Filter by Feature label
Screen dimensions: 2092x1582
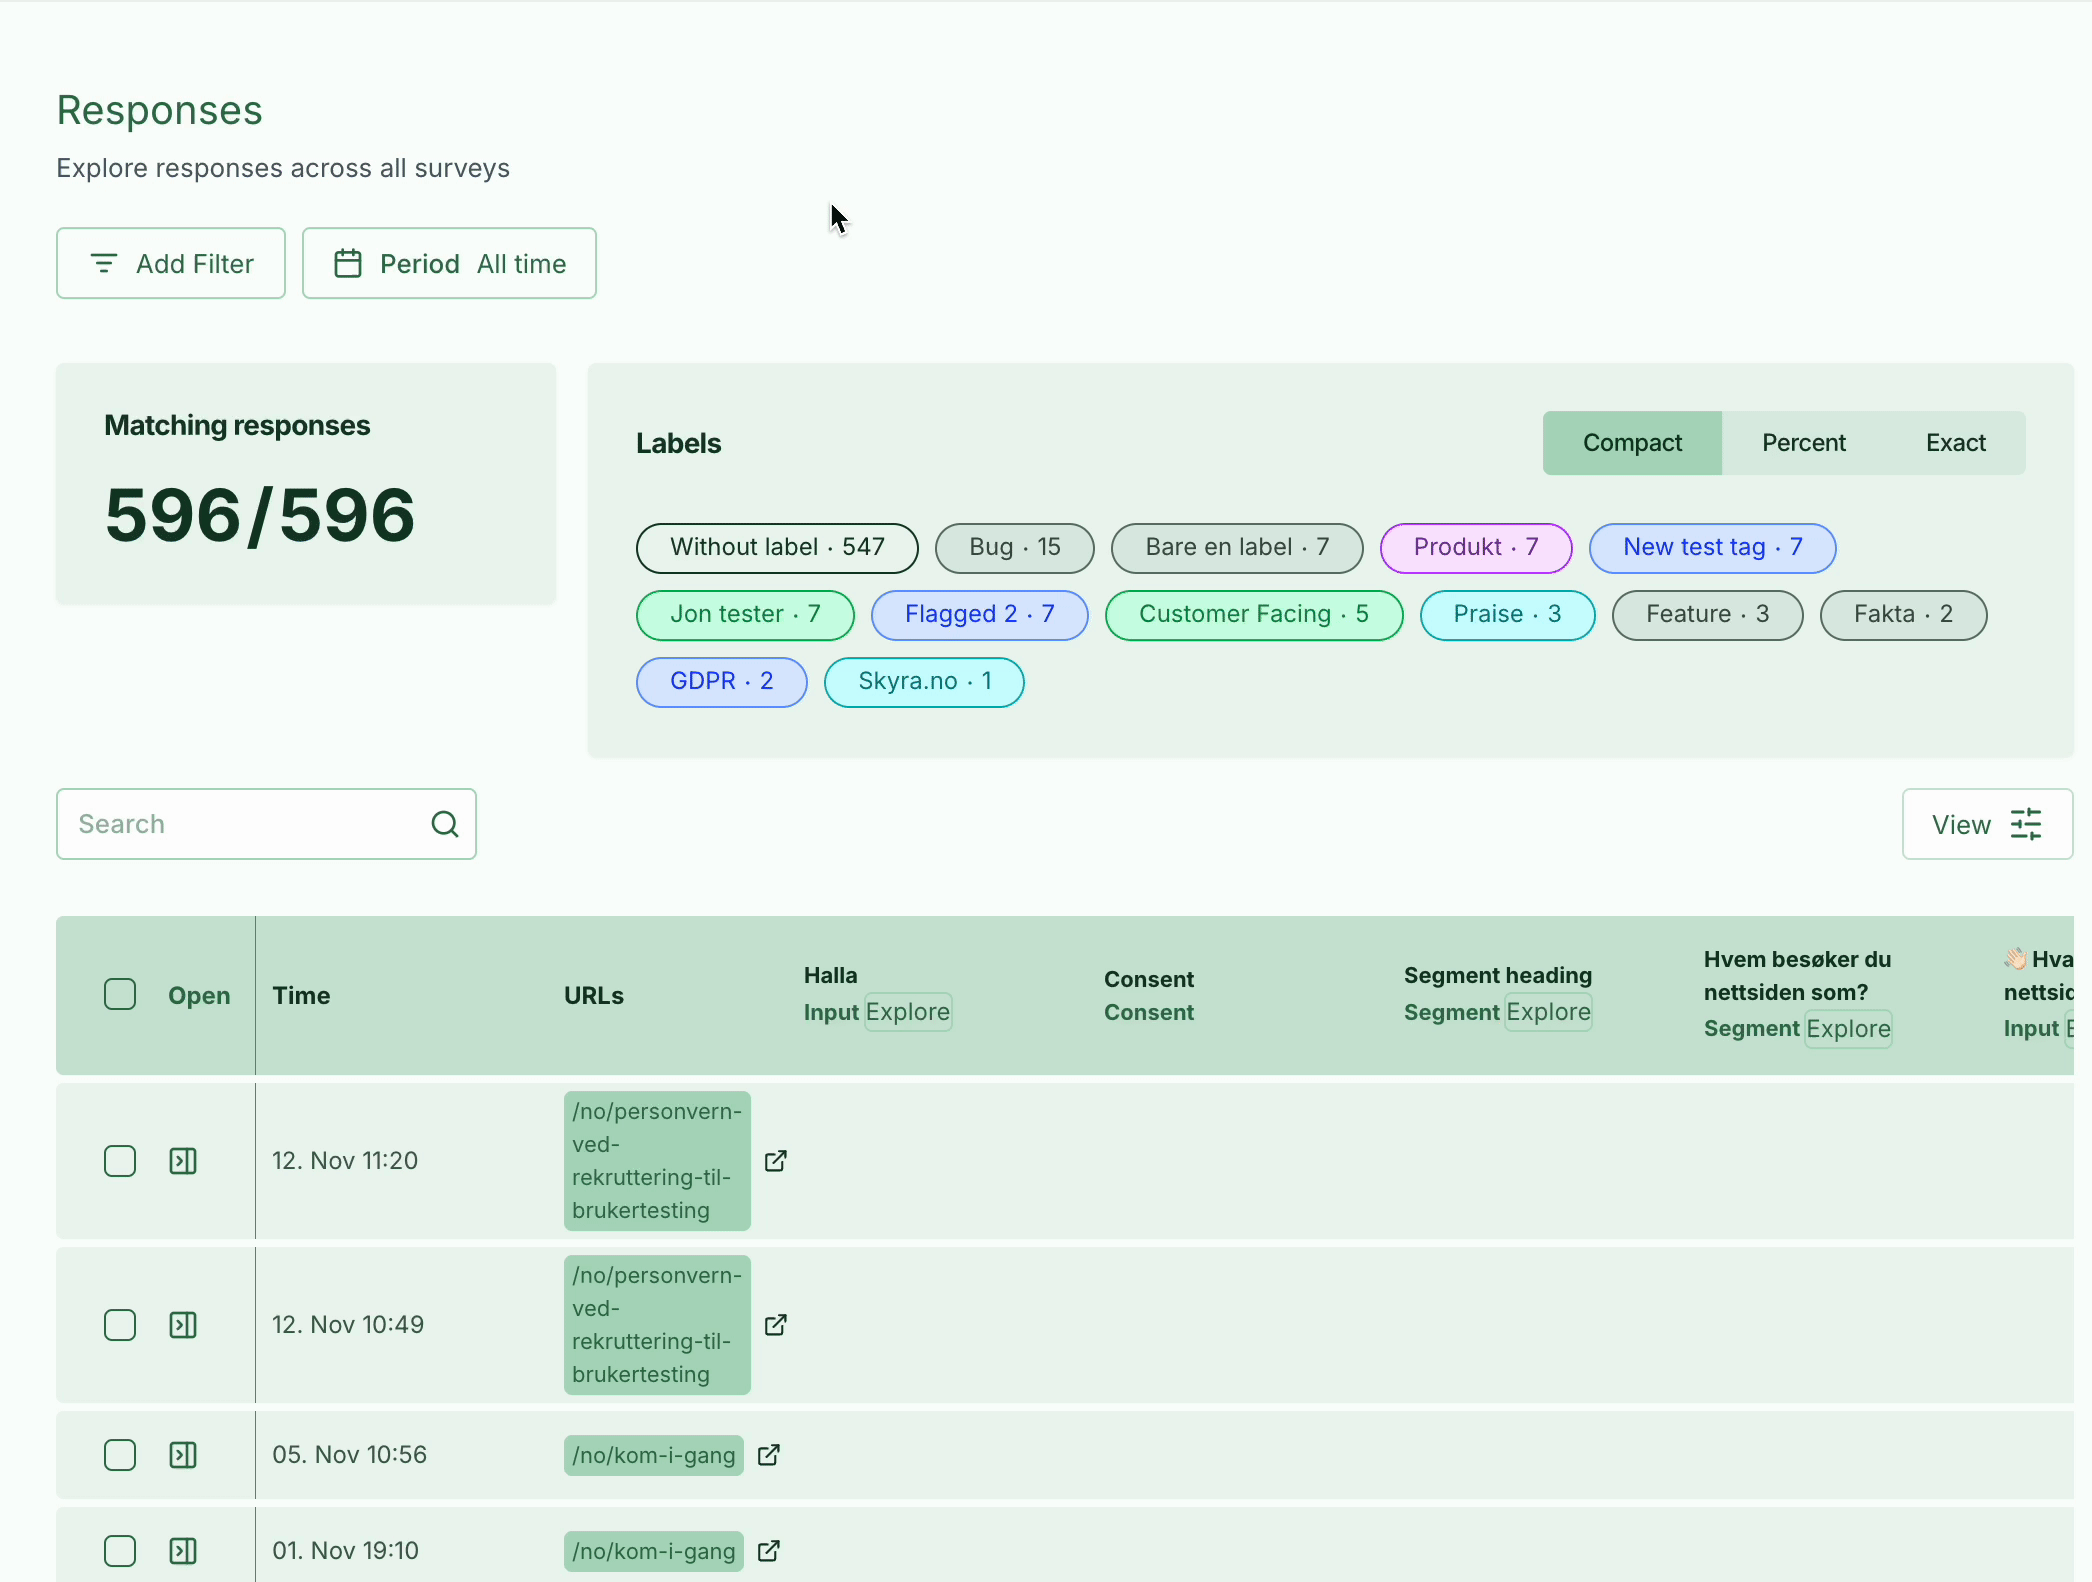pyautogui.click(x=1708, y=615)
